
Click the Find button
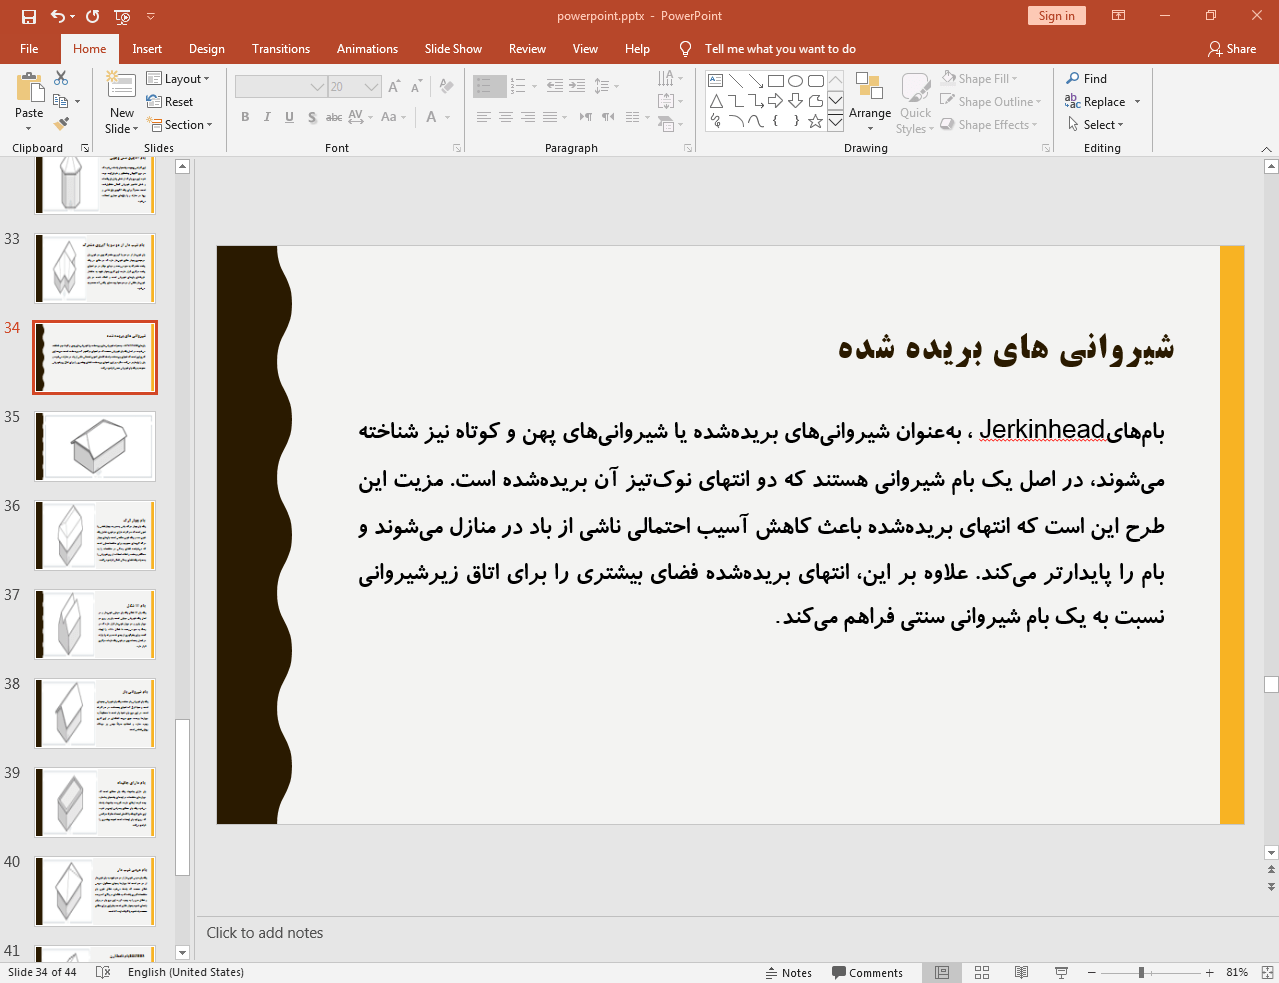click(1087, 79)
